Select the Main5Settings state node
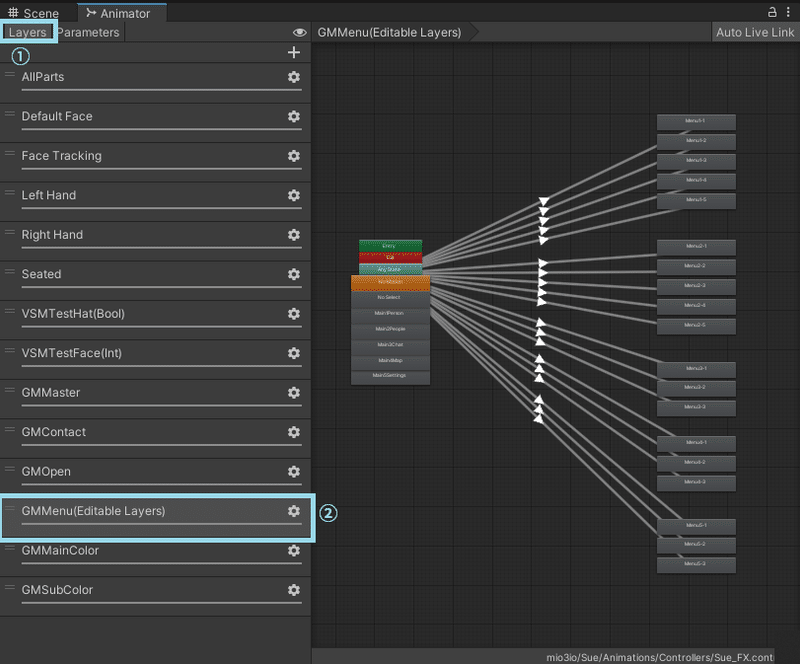Screen dimensions: 800x664 coord(390,377)
